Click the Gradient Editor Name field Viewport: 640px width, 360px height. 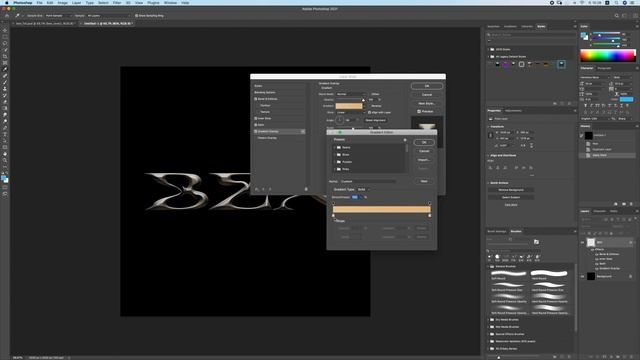coord(367,181)
